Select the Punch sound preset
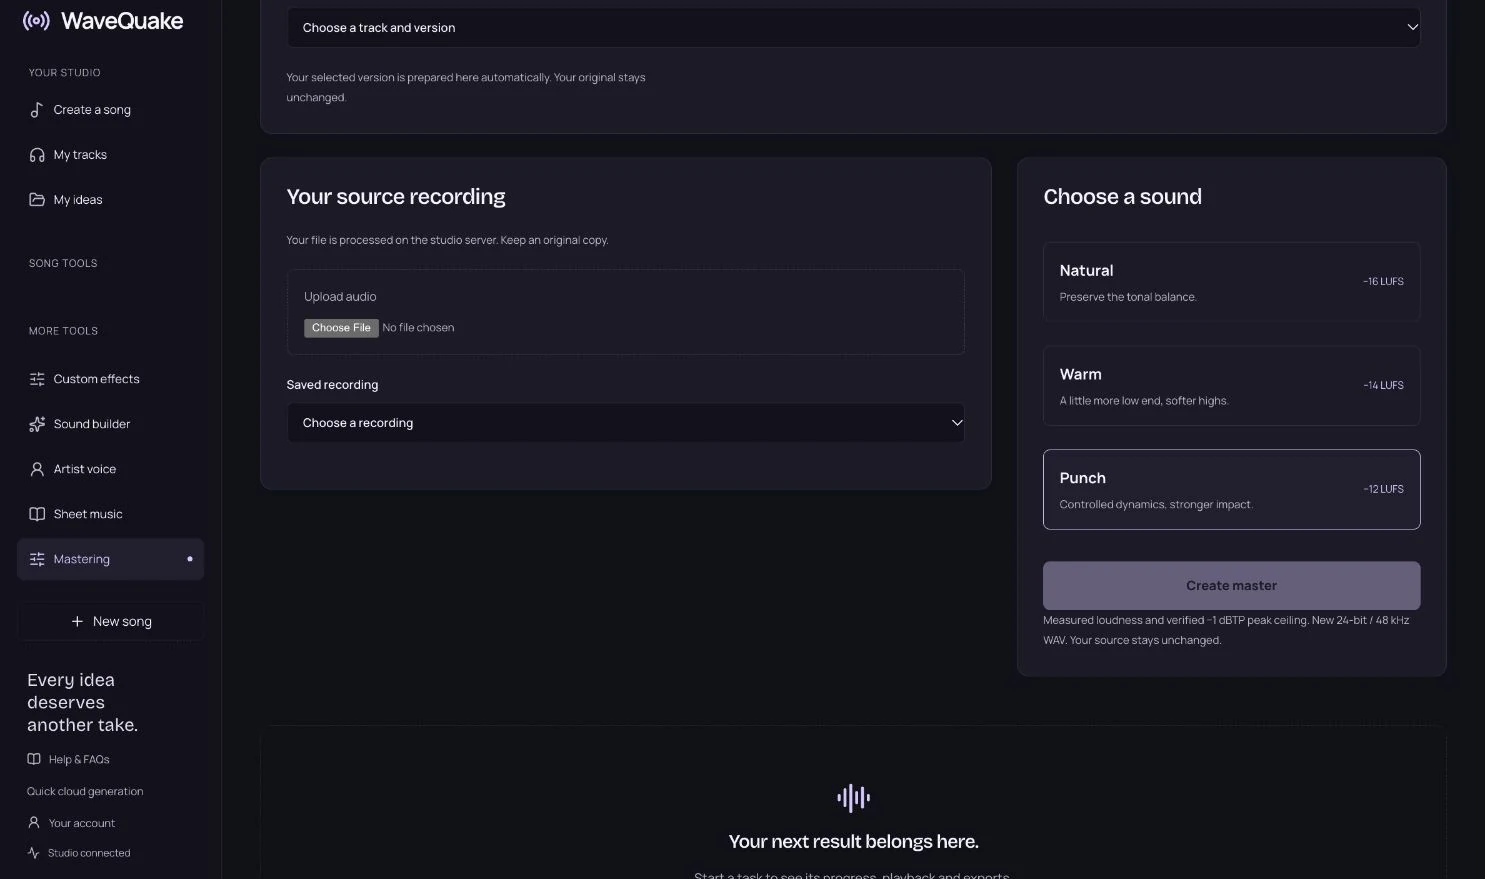Image resolution: width=1485 pixels, height=879 pixels. (x=1231, y=489)
